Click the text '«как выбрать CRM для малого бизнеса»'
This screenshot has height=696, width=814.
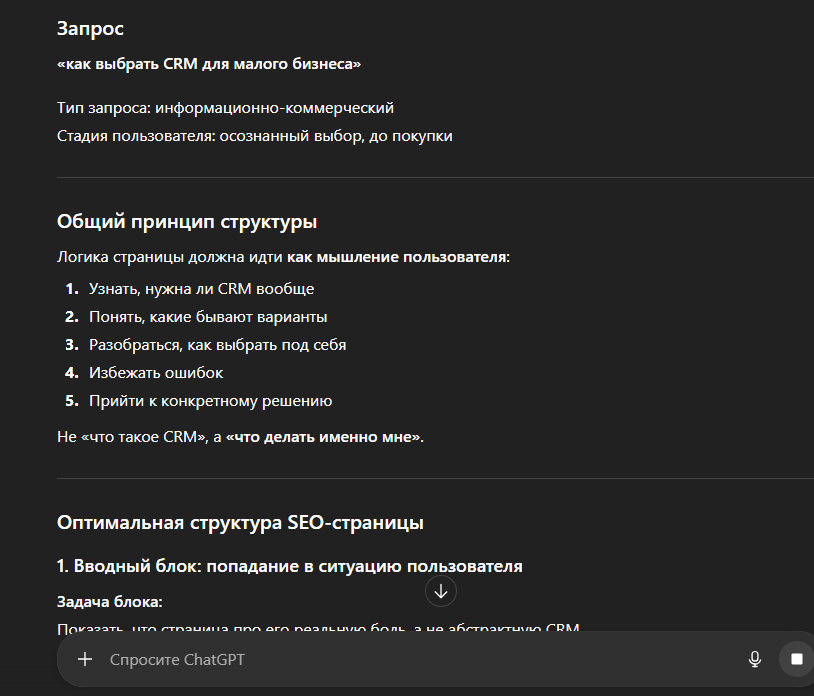pyautogui.click(x=209, y=64)
